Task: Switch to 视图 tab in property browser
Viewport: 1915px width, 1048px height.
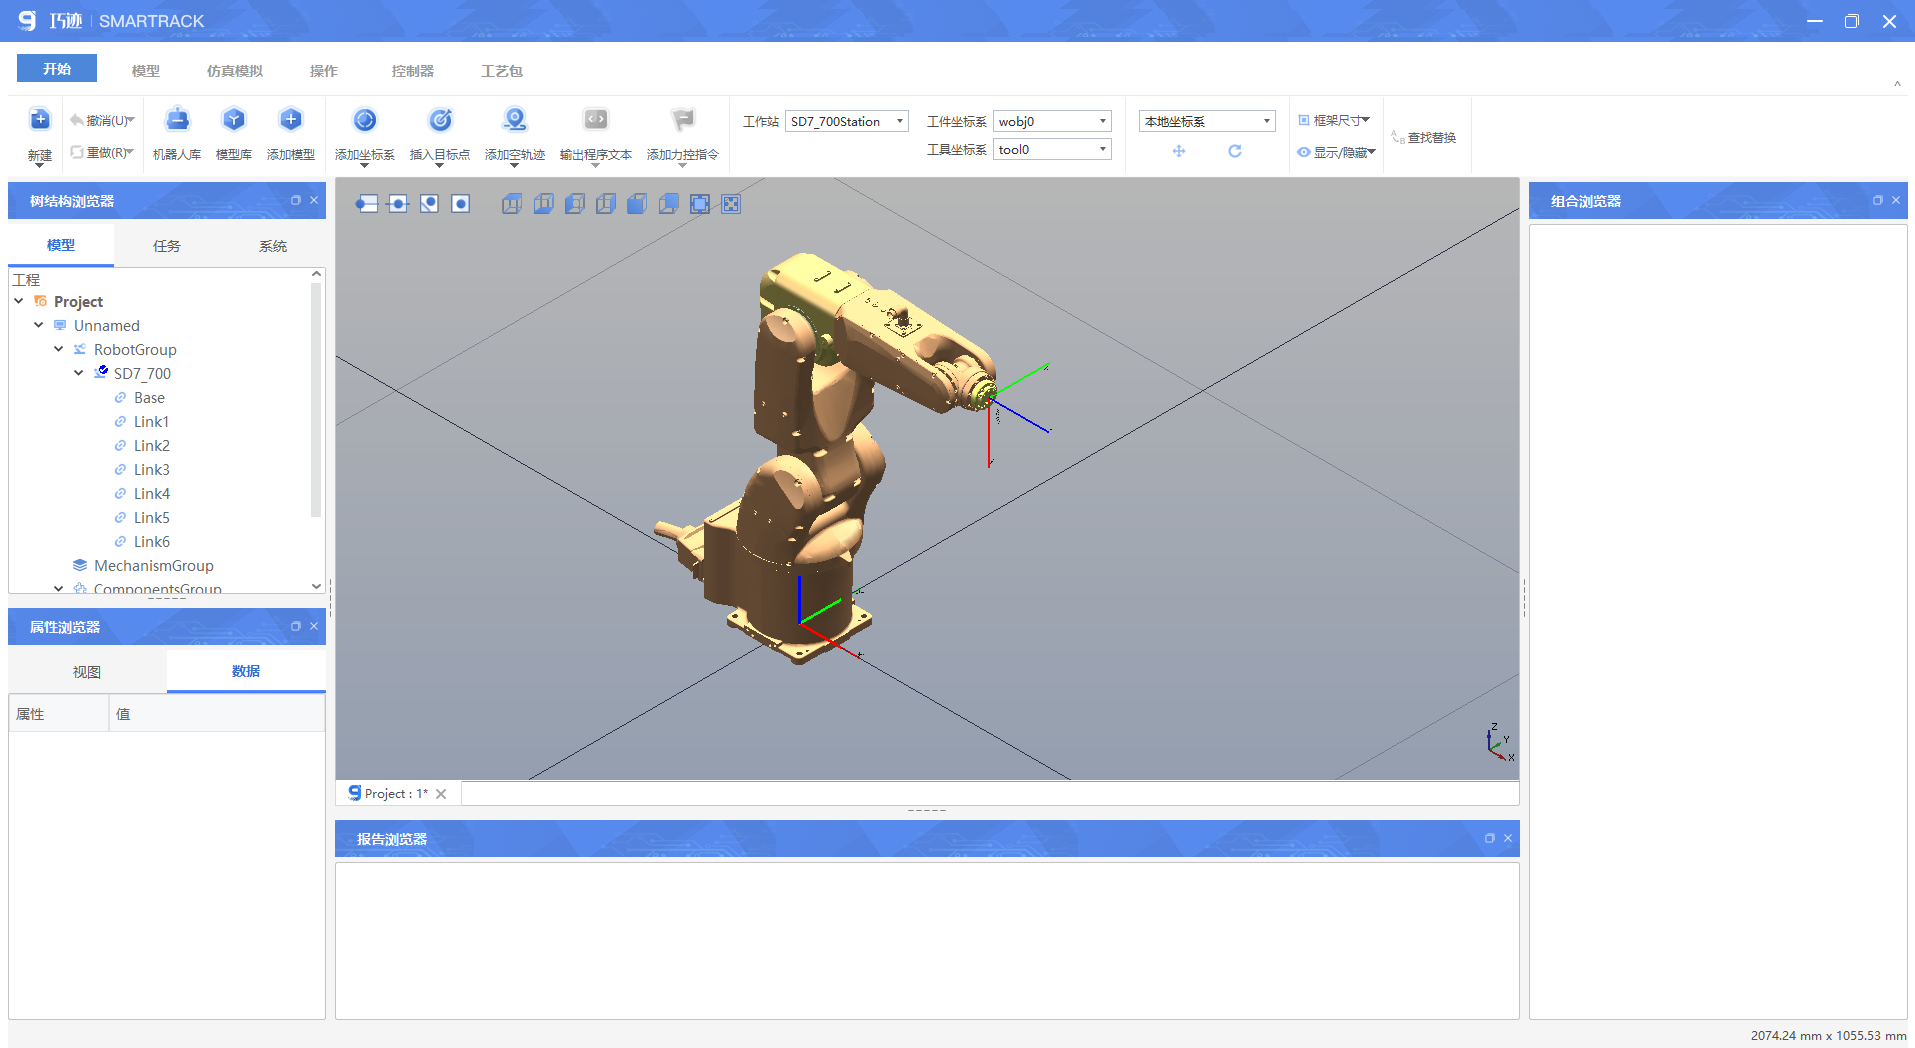Action: tap(87, 672)
